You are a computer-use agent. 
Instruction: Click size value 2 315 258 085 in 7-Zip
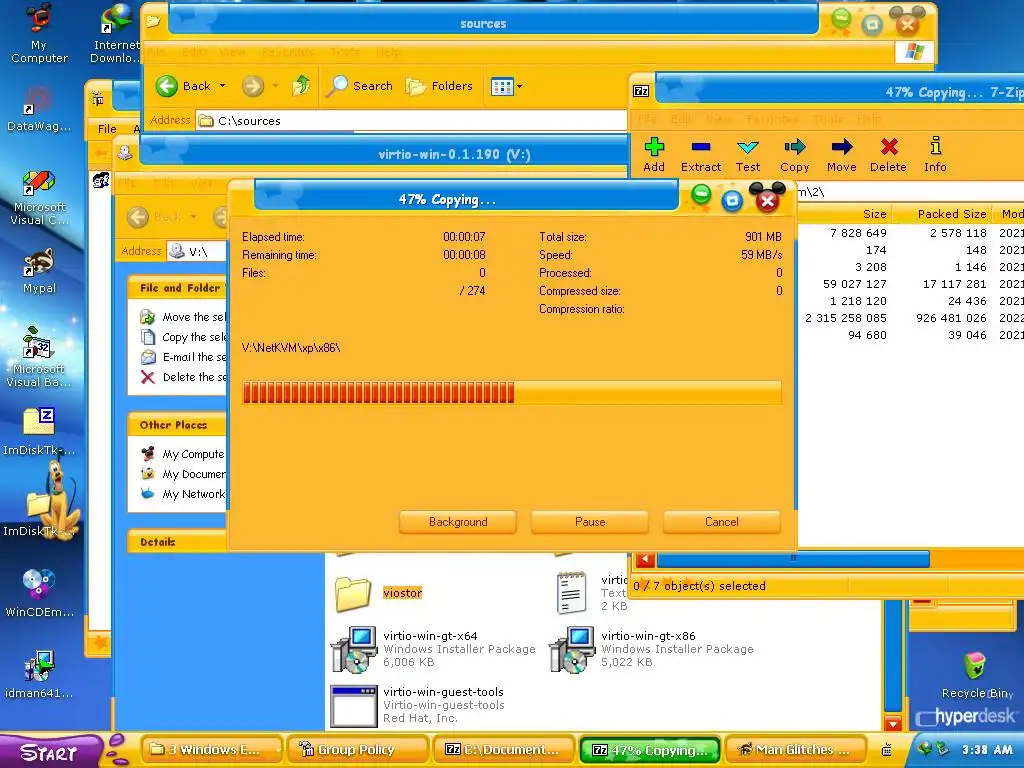click(x=846, y=318)
